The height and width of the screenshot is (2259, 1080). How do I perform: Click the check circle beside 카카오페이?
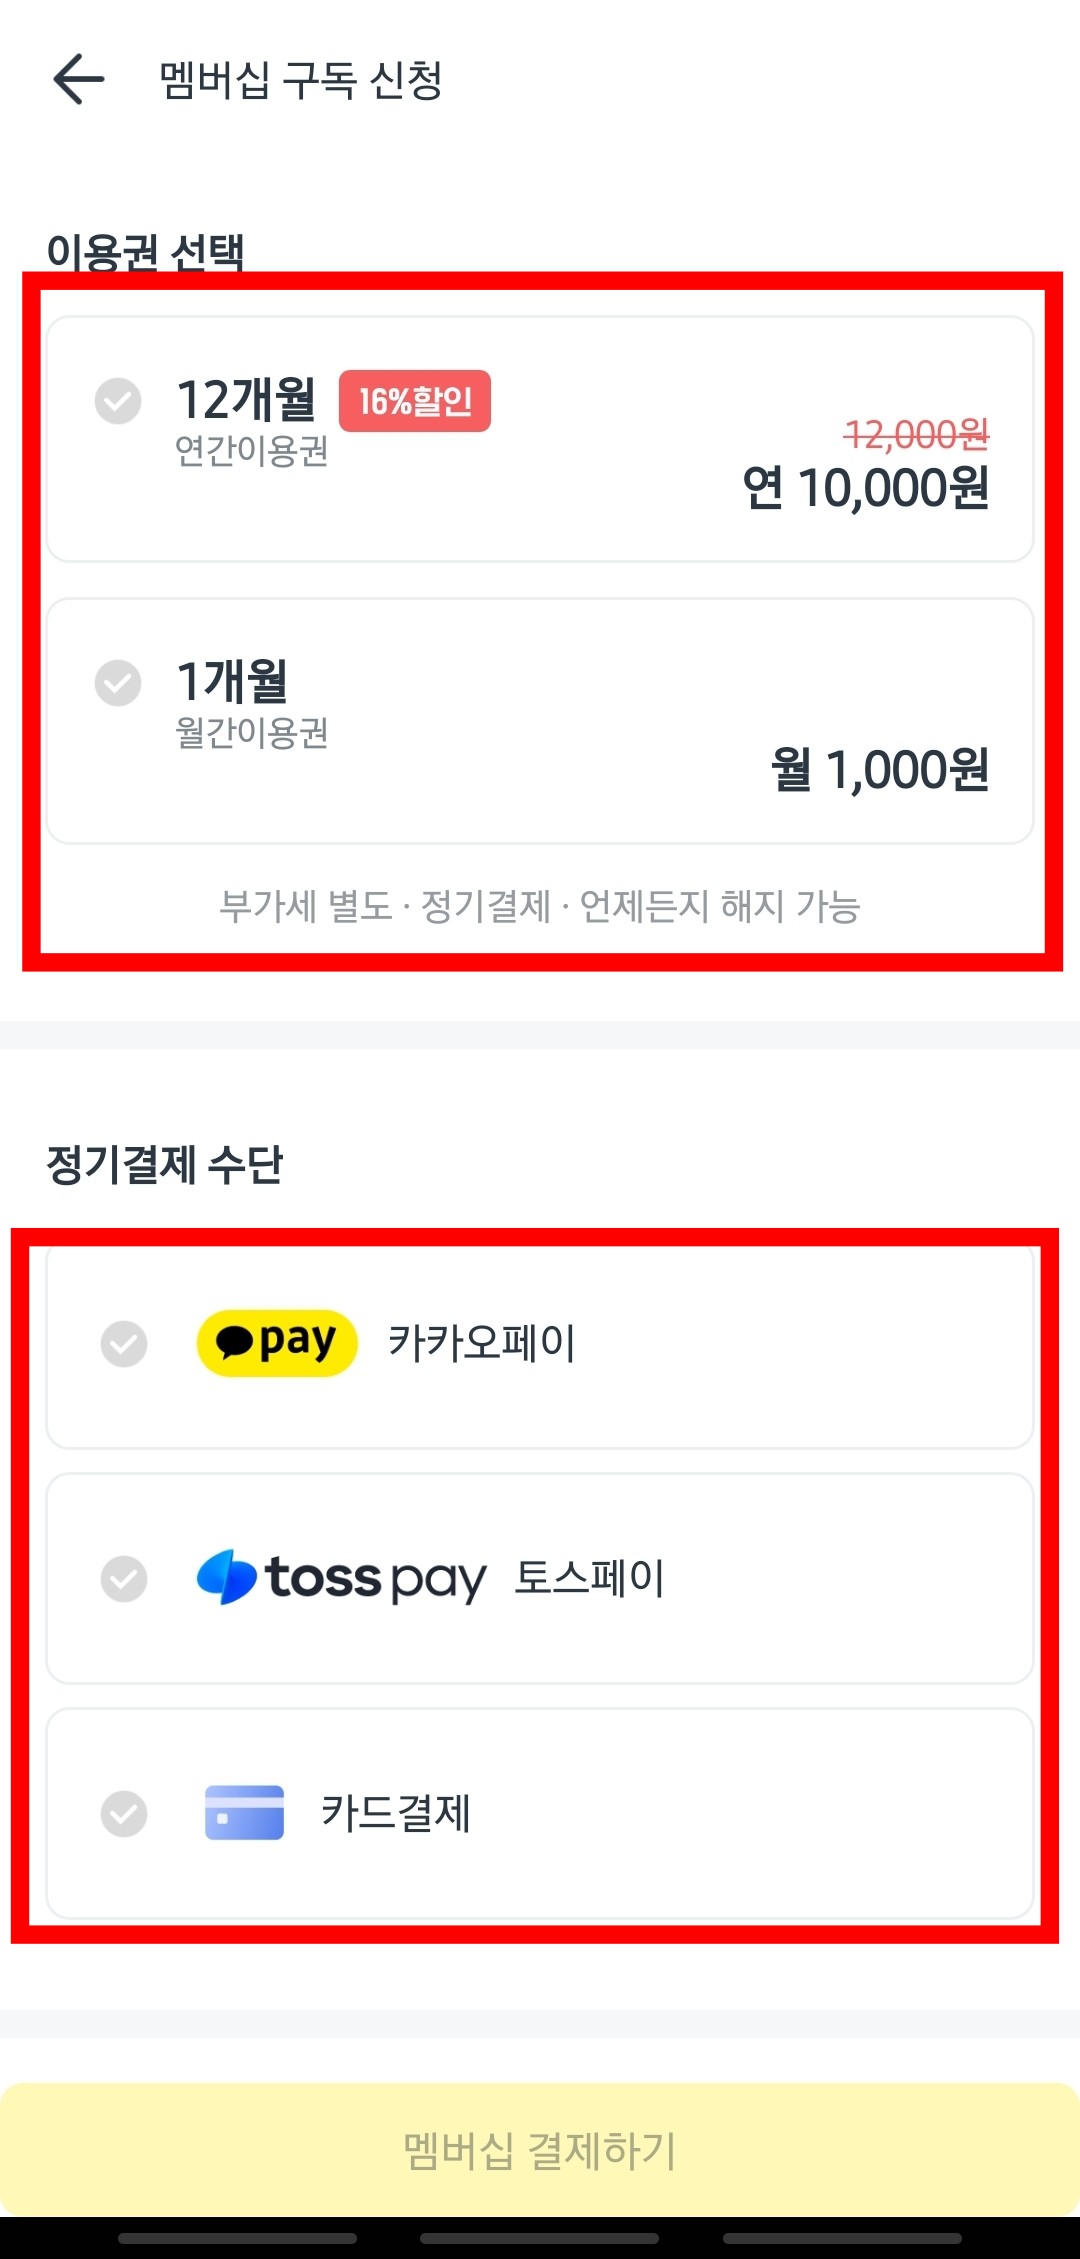click(124, 1345)
